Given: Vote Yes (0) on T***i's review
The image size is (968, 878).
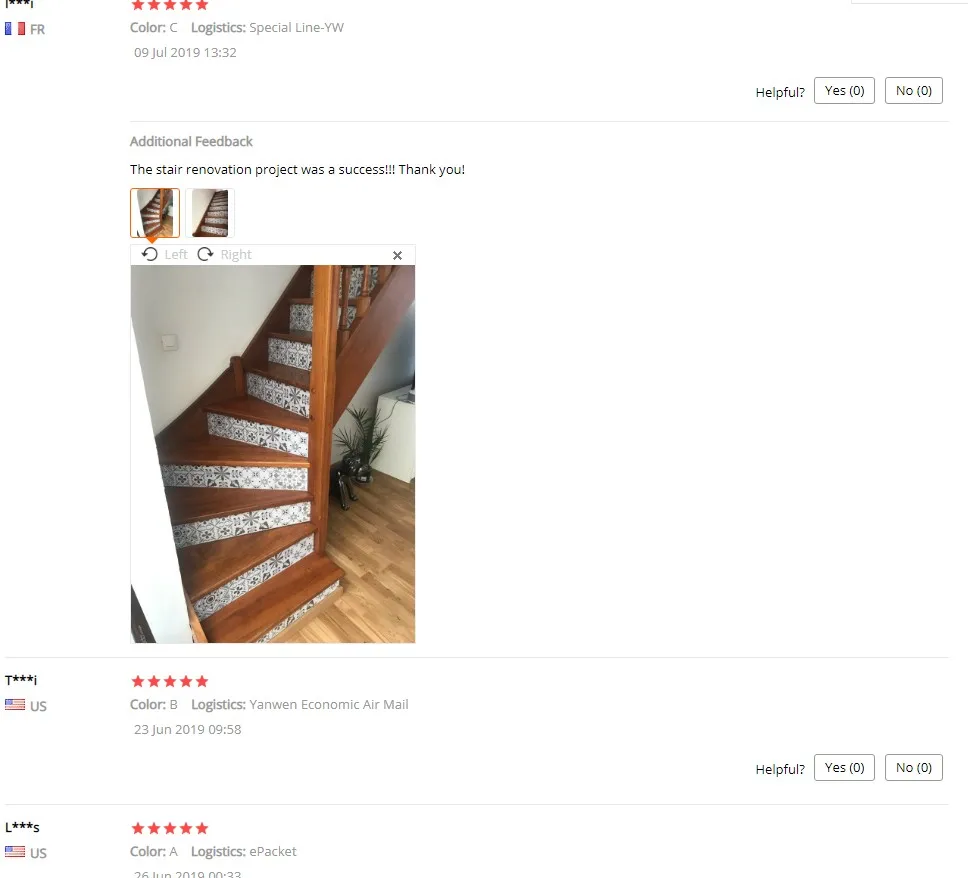Looking at the screenshot, I should pyautogui.click(x=844, y=767).
